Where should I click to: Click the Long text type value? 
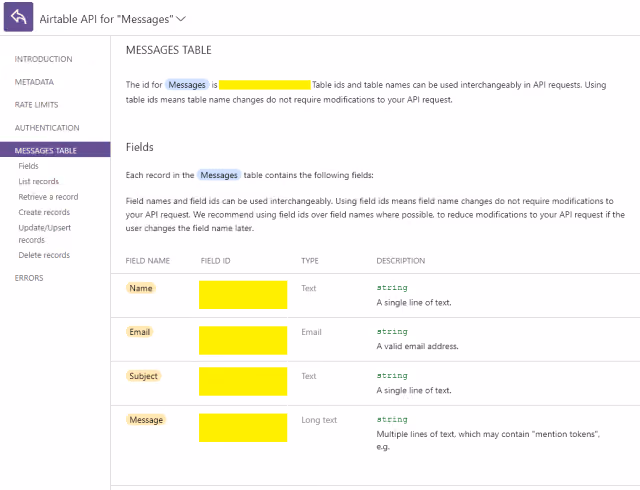319,420
